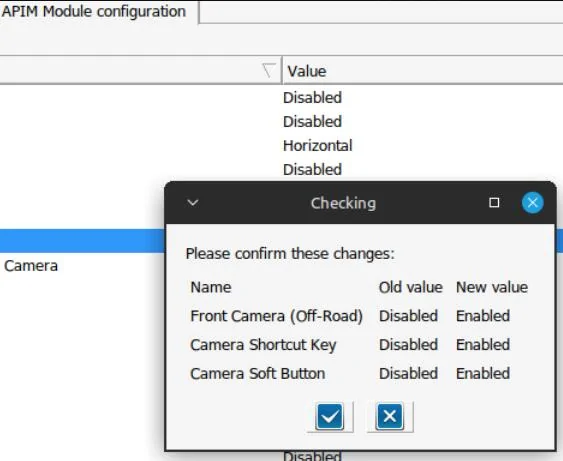Select the highlighted blue row

pos(82,241)
